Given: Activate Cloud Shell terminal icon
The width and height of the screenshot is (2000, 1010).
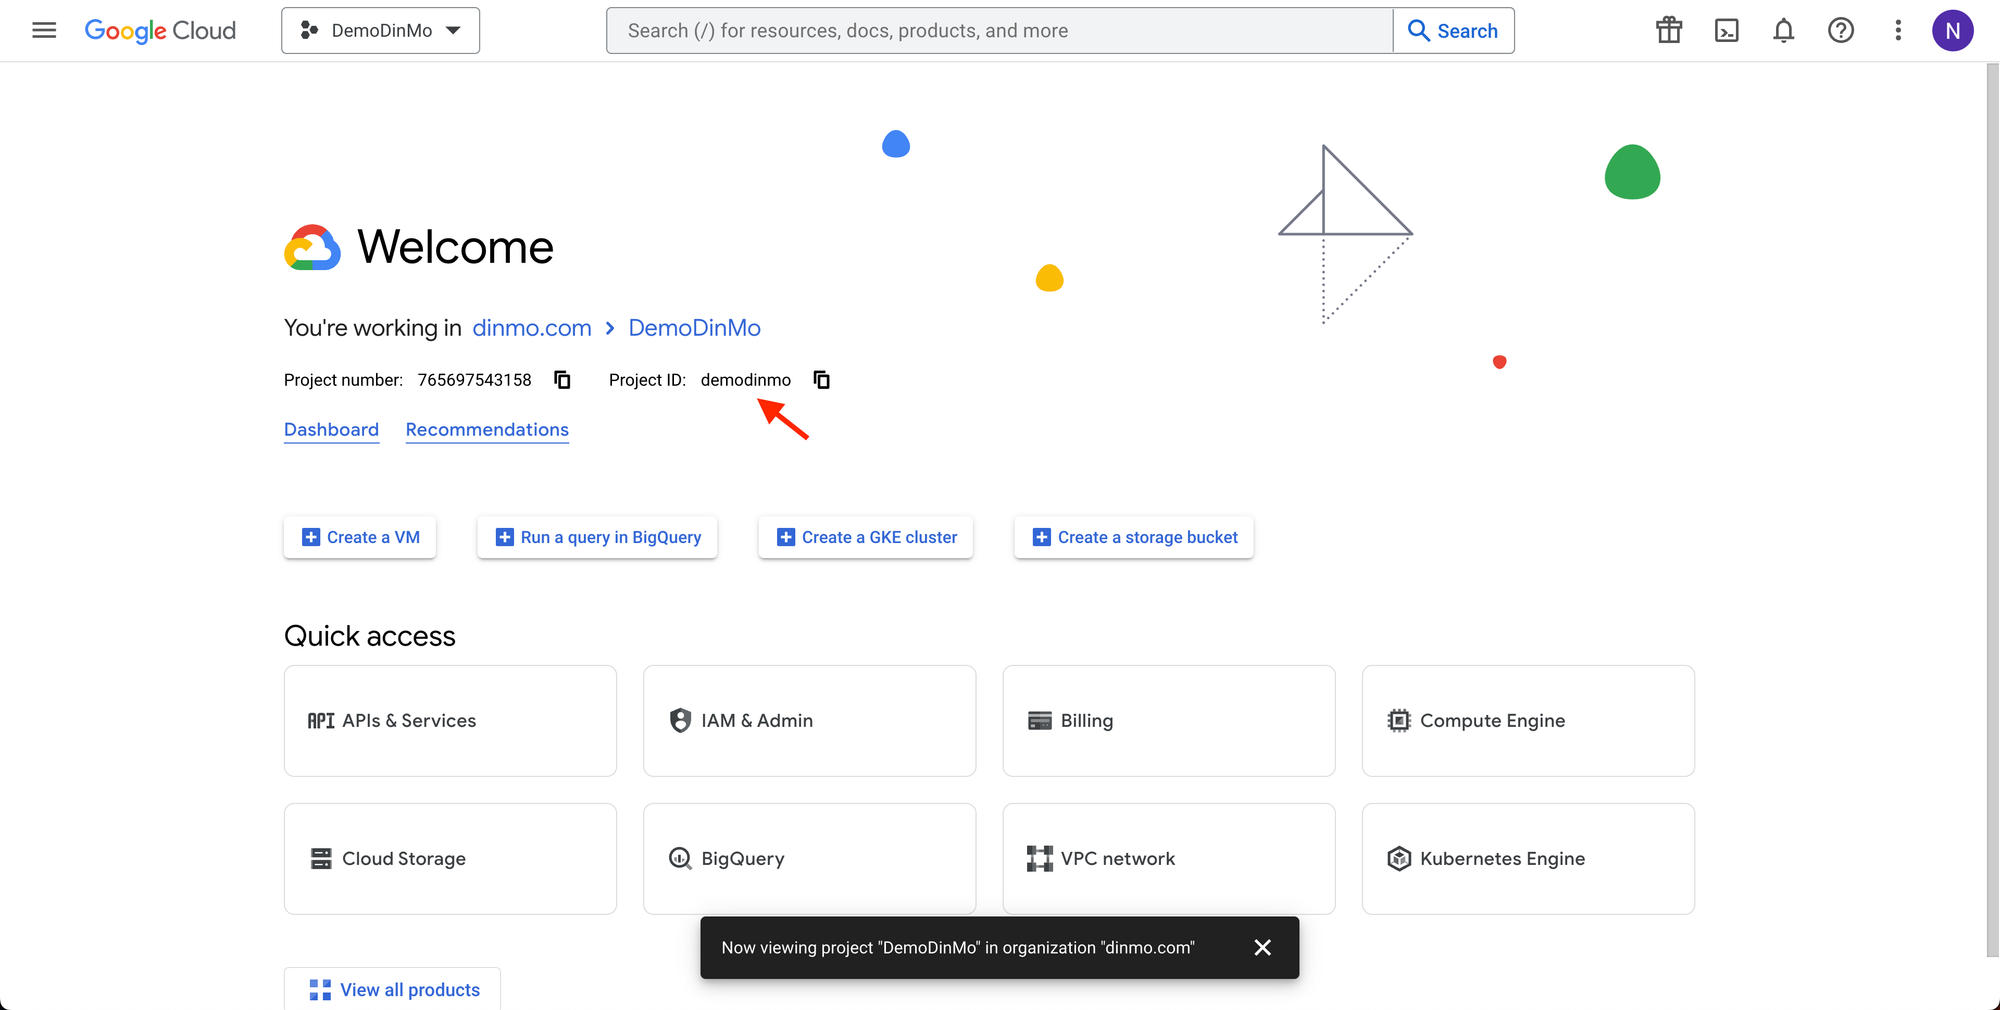Looking at the screenshot, I should (1726, 30).
